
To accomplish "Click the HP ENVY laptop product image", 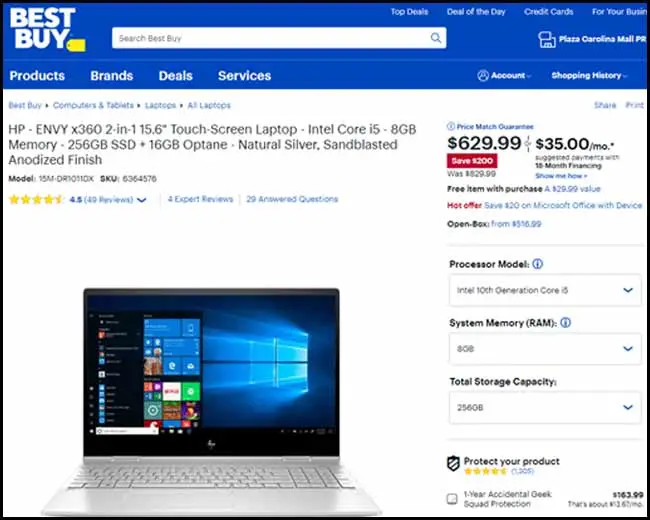I will point(210,400).
